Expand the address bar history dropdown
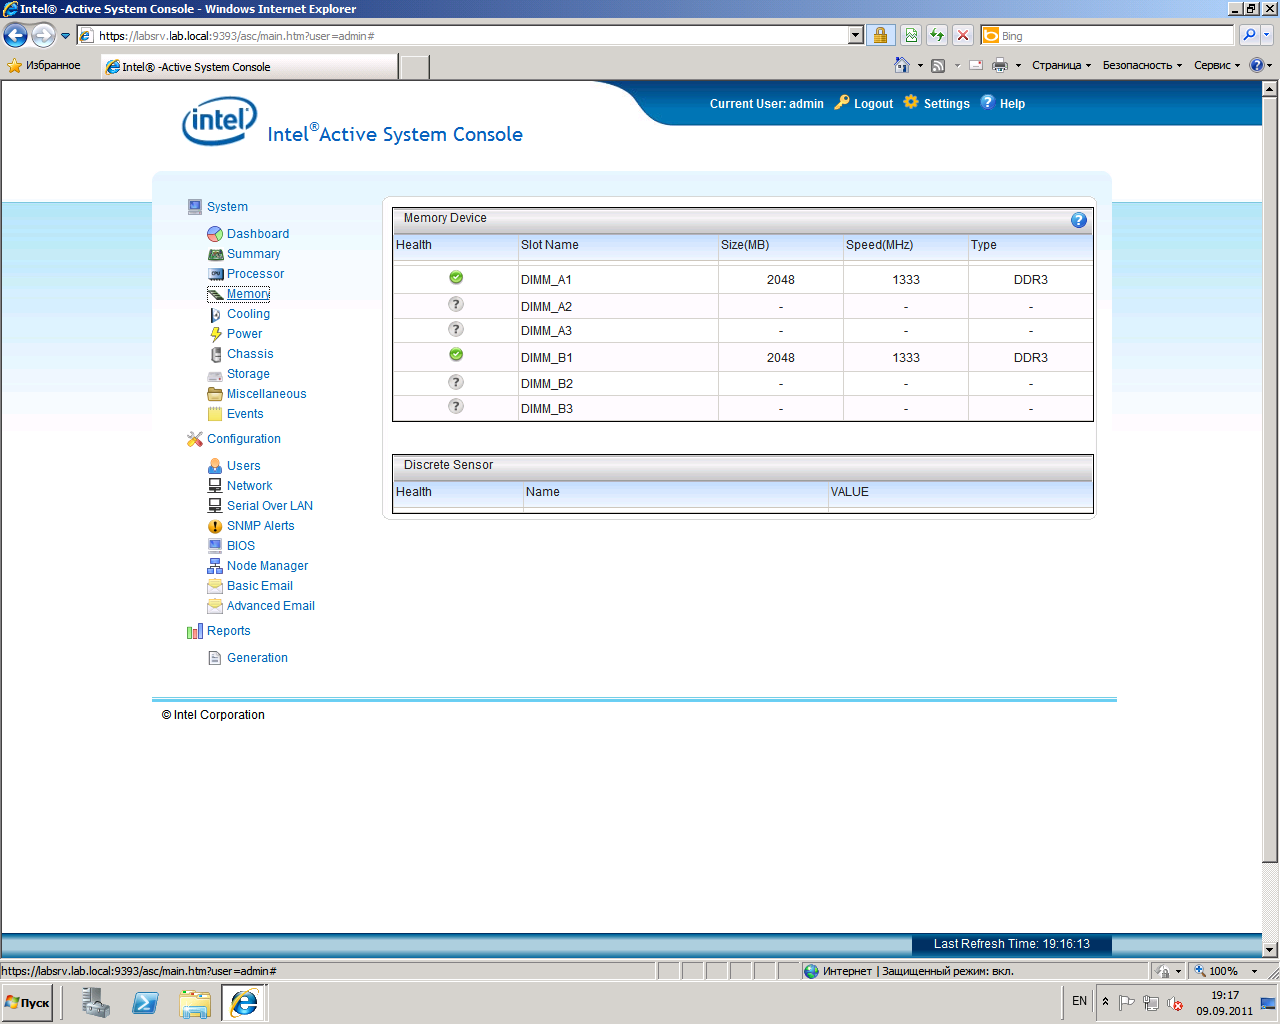The image size is (1280, 1024). [x=855, y=36]
